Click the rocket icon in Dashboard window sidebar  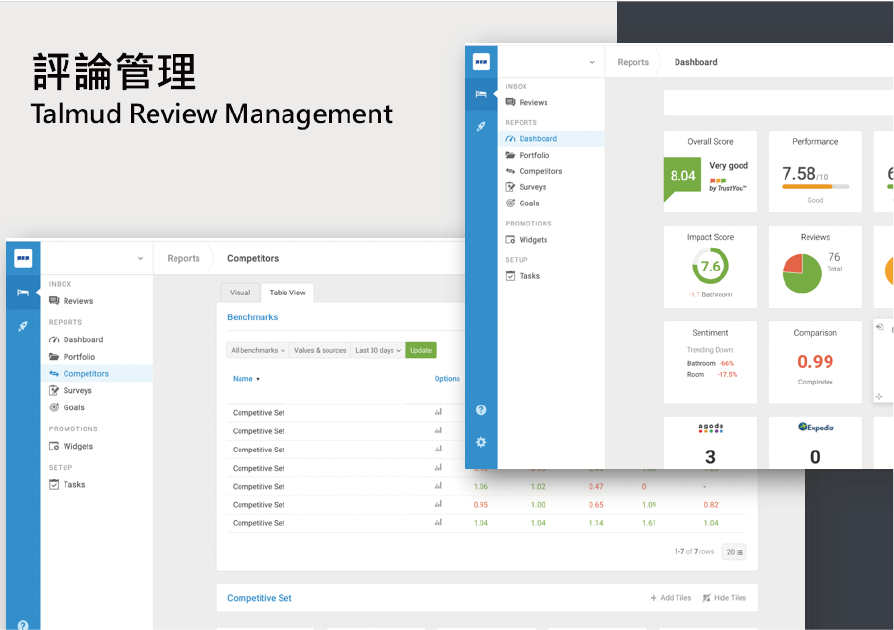(481, 126)
